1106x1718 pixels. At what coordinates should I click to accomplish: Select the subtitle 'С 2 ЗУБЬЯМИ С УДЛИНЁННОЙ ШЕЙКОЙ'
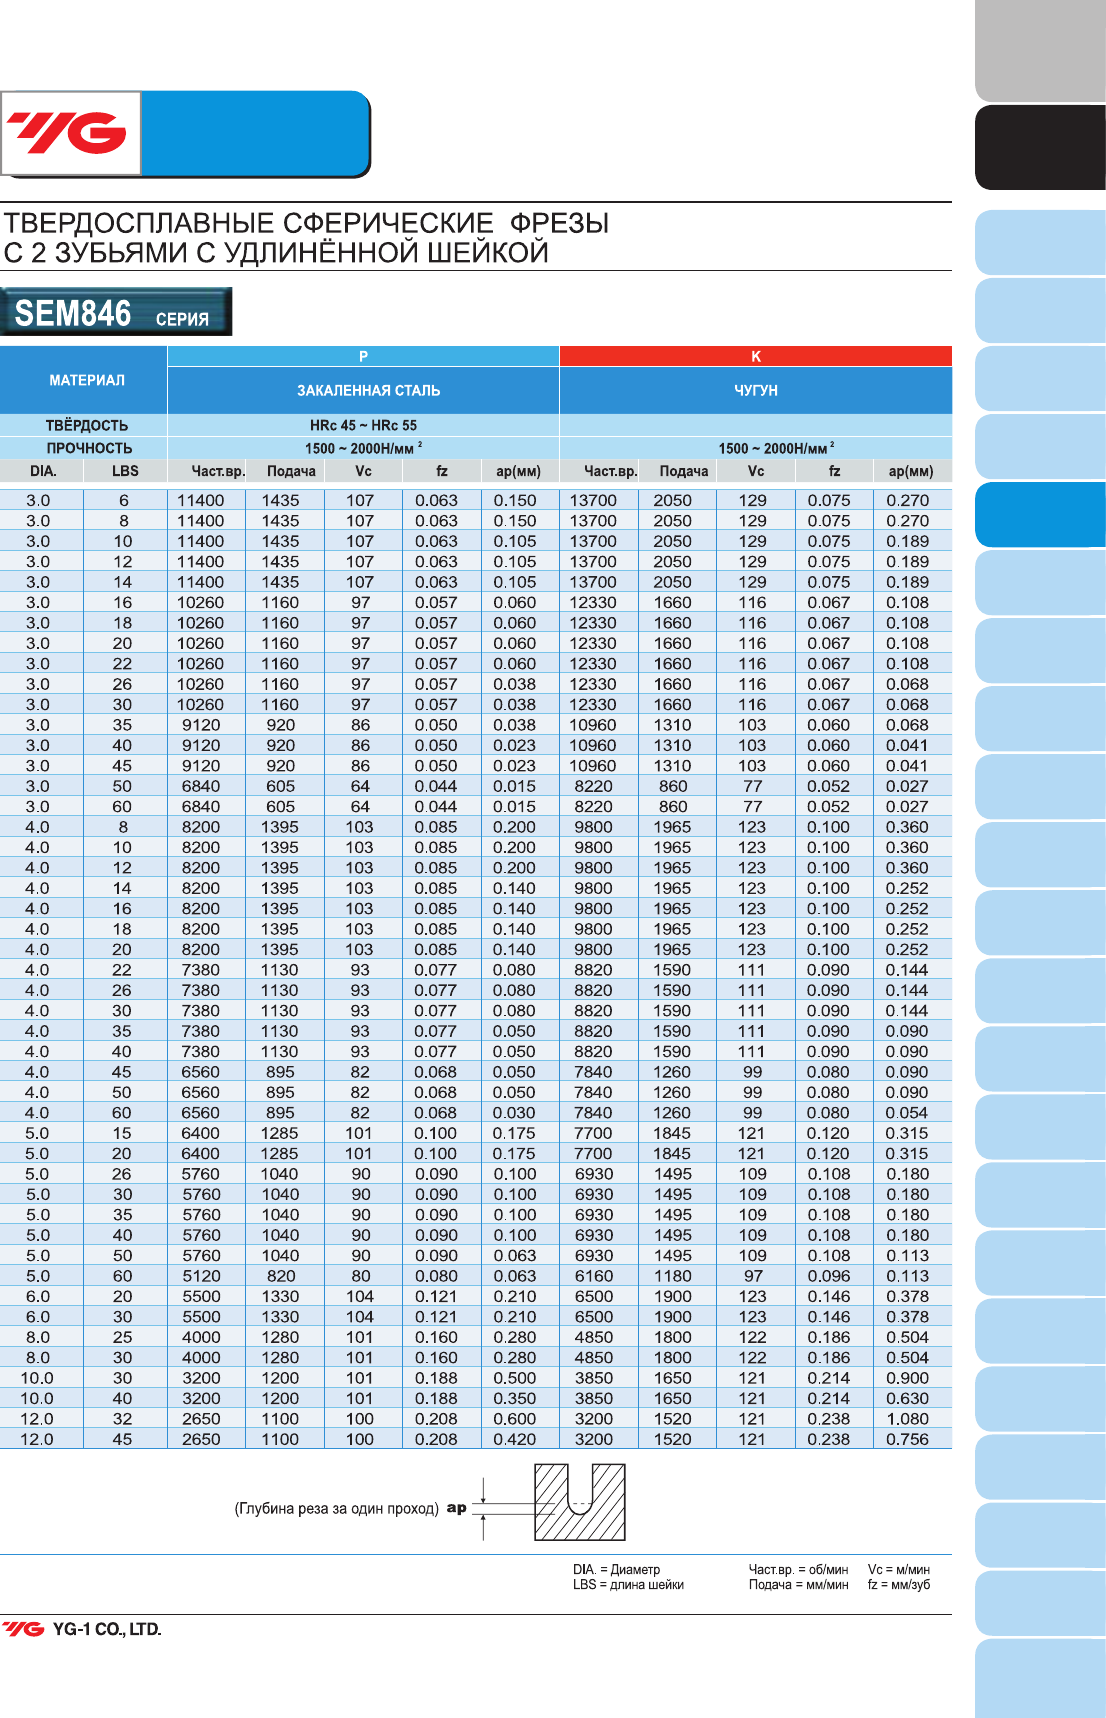pyautogui.click(x=277, y=252)
